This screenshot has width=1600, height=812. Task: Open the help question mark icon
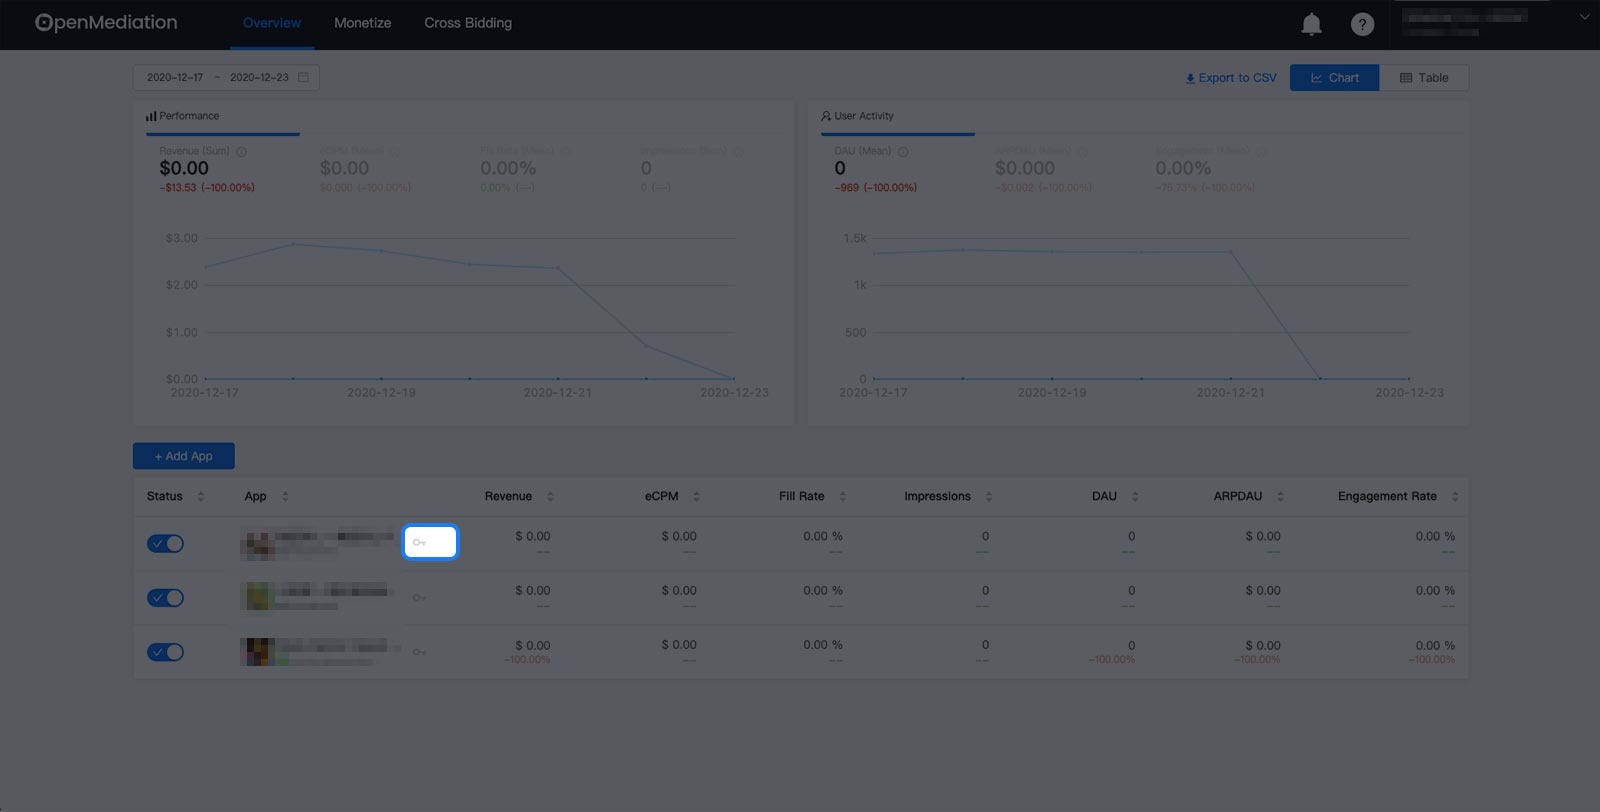[1362, 24]
